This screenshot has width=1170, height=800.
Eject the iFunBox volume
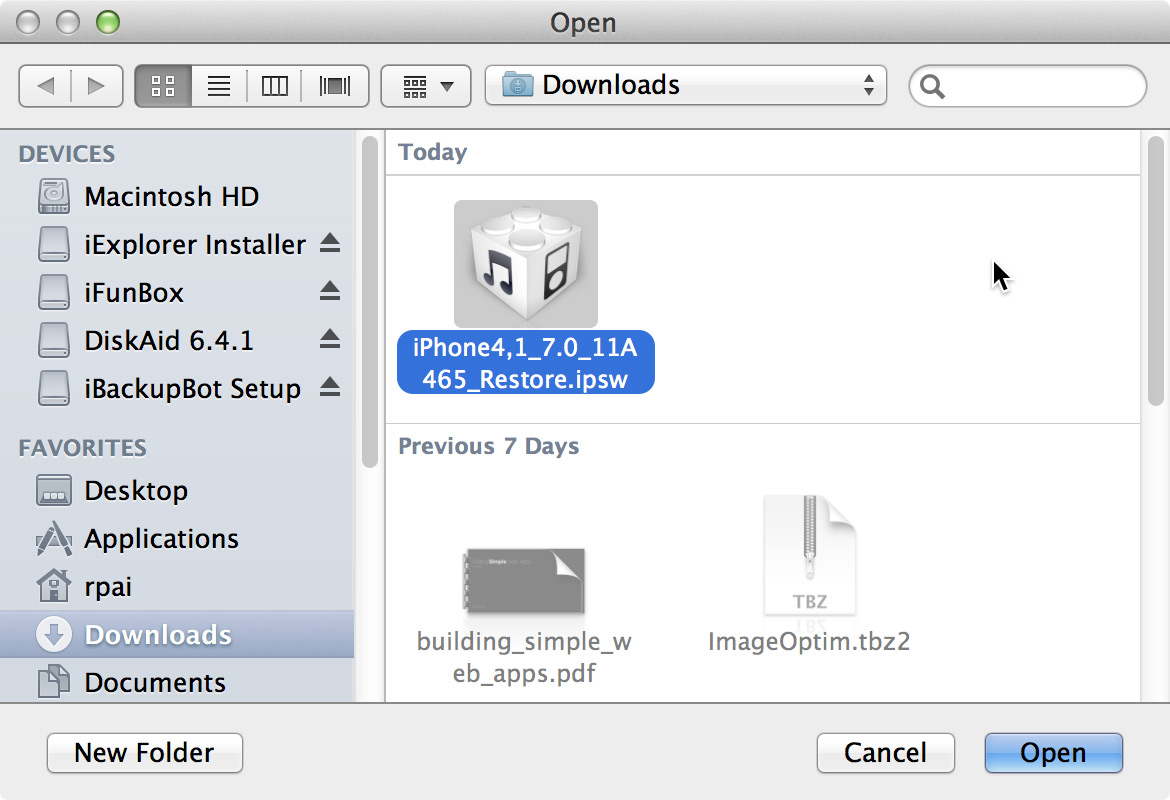pyautogui.click(x=330, y=291)
